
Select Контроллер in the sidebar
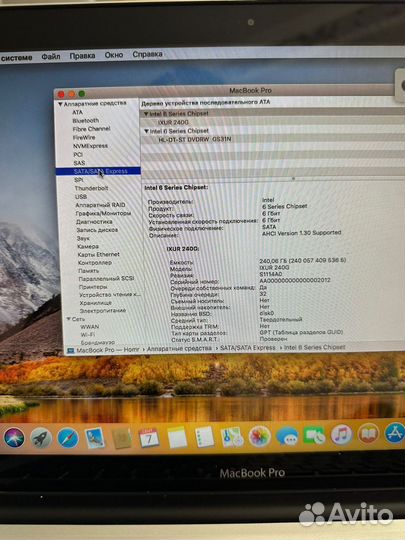[x=95, y=263]
